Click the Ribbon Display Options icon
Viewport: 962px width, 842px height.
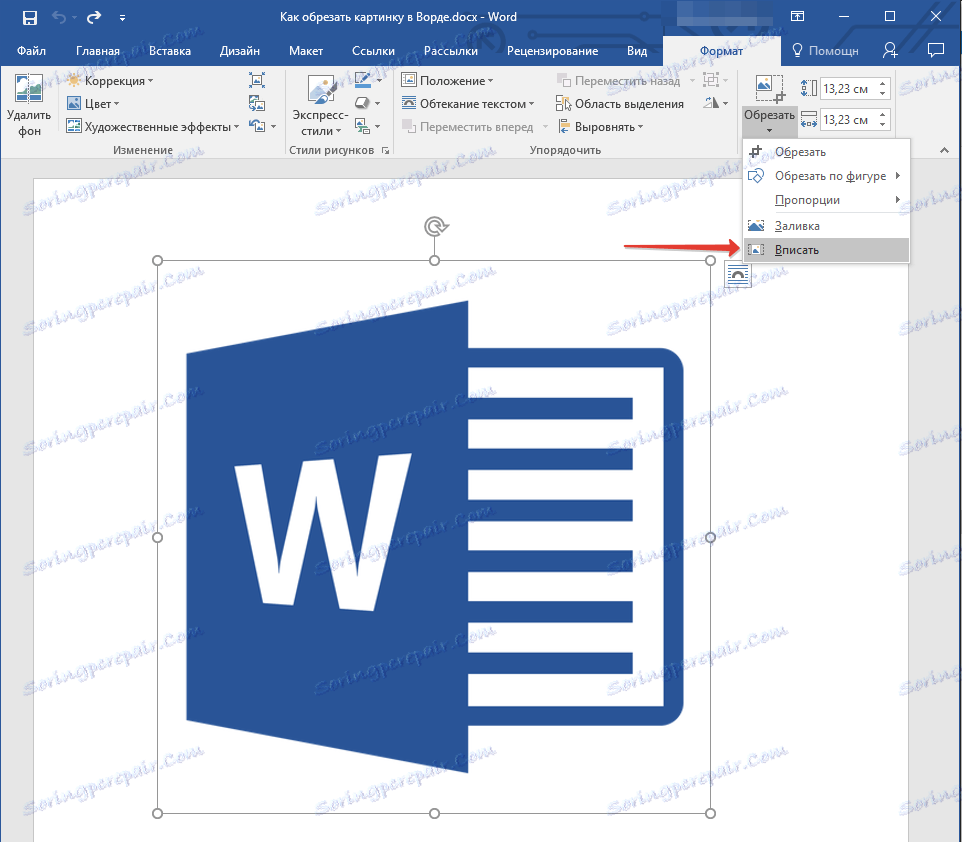click(x=798, y=17)
